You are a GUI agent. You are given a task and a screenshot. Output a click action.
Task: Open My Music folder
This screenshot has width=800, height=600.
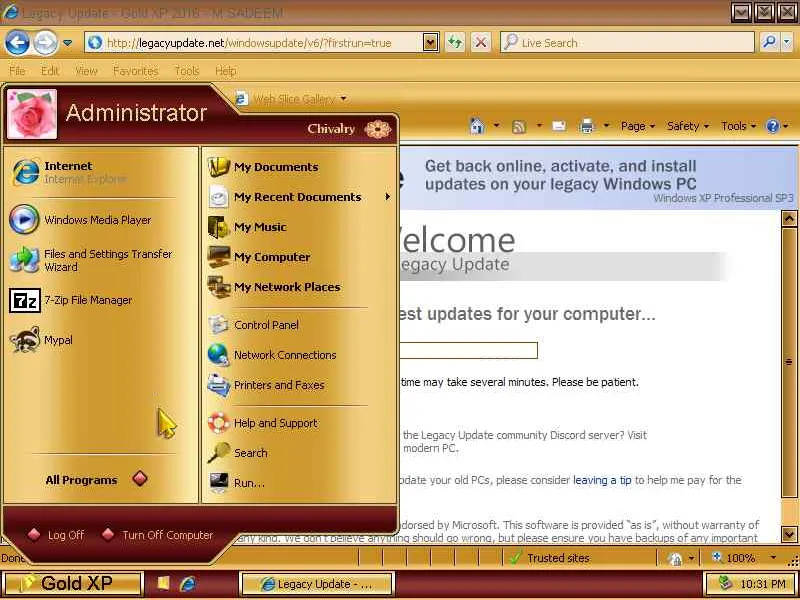coord(300,227)
